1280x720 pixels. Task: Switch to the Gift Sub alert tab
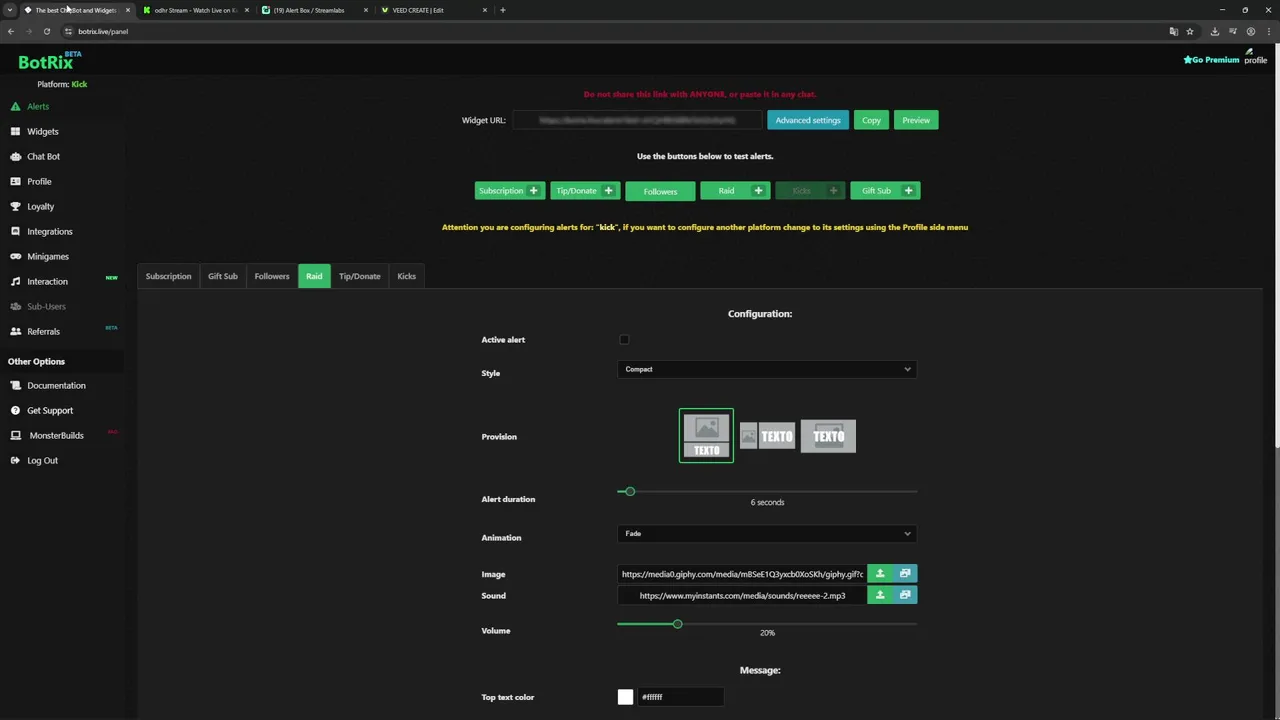click(222, 277)
